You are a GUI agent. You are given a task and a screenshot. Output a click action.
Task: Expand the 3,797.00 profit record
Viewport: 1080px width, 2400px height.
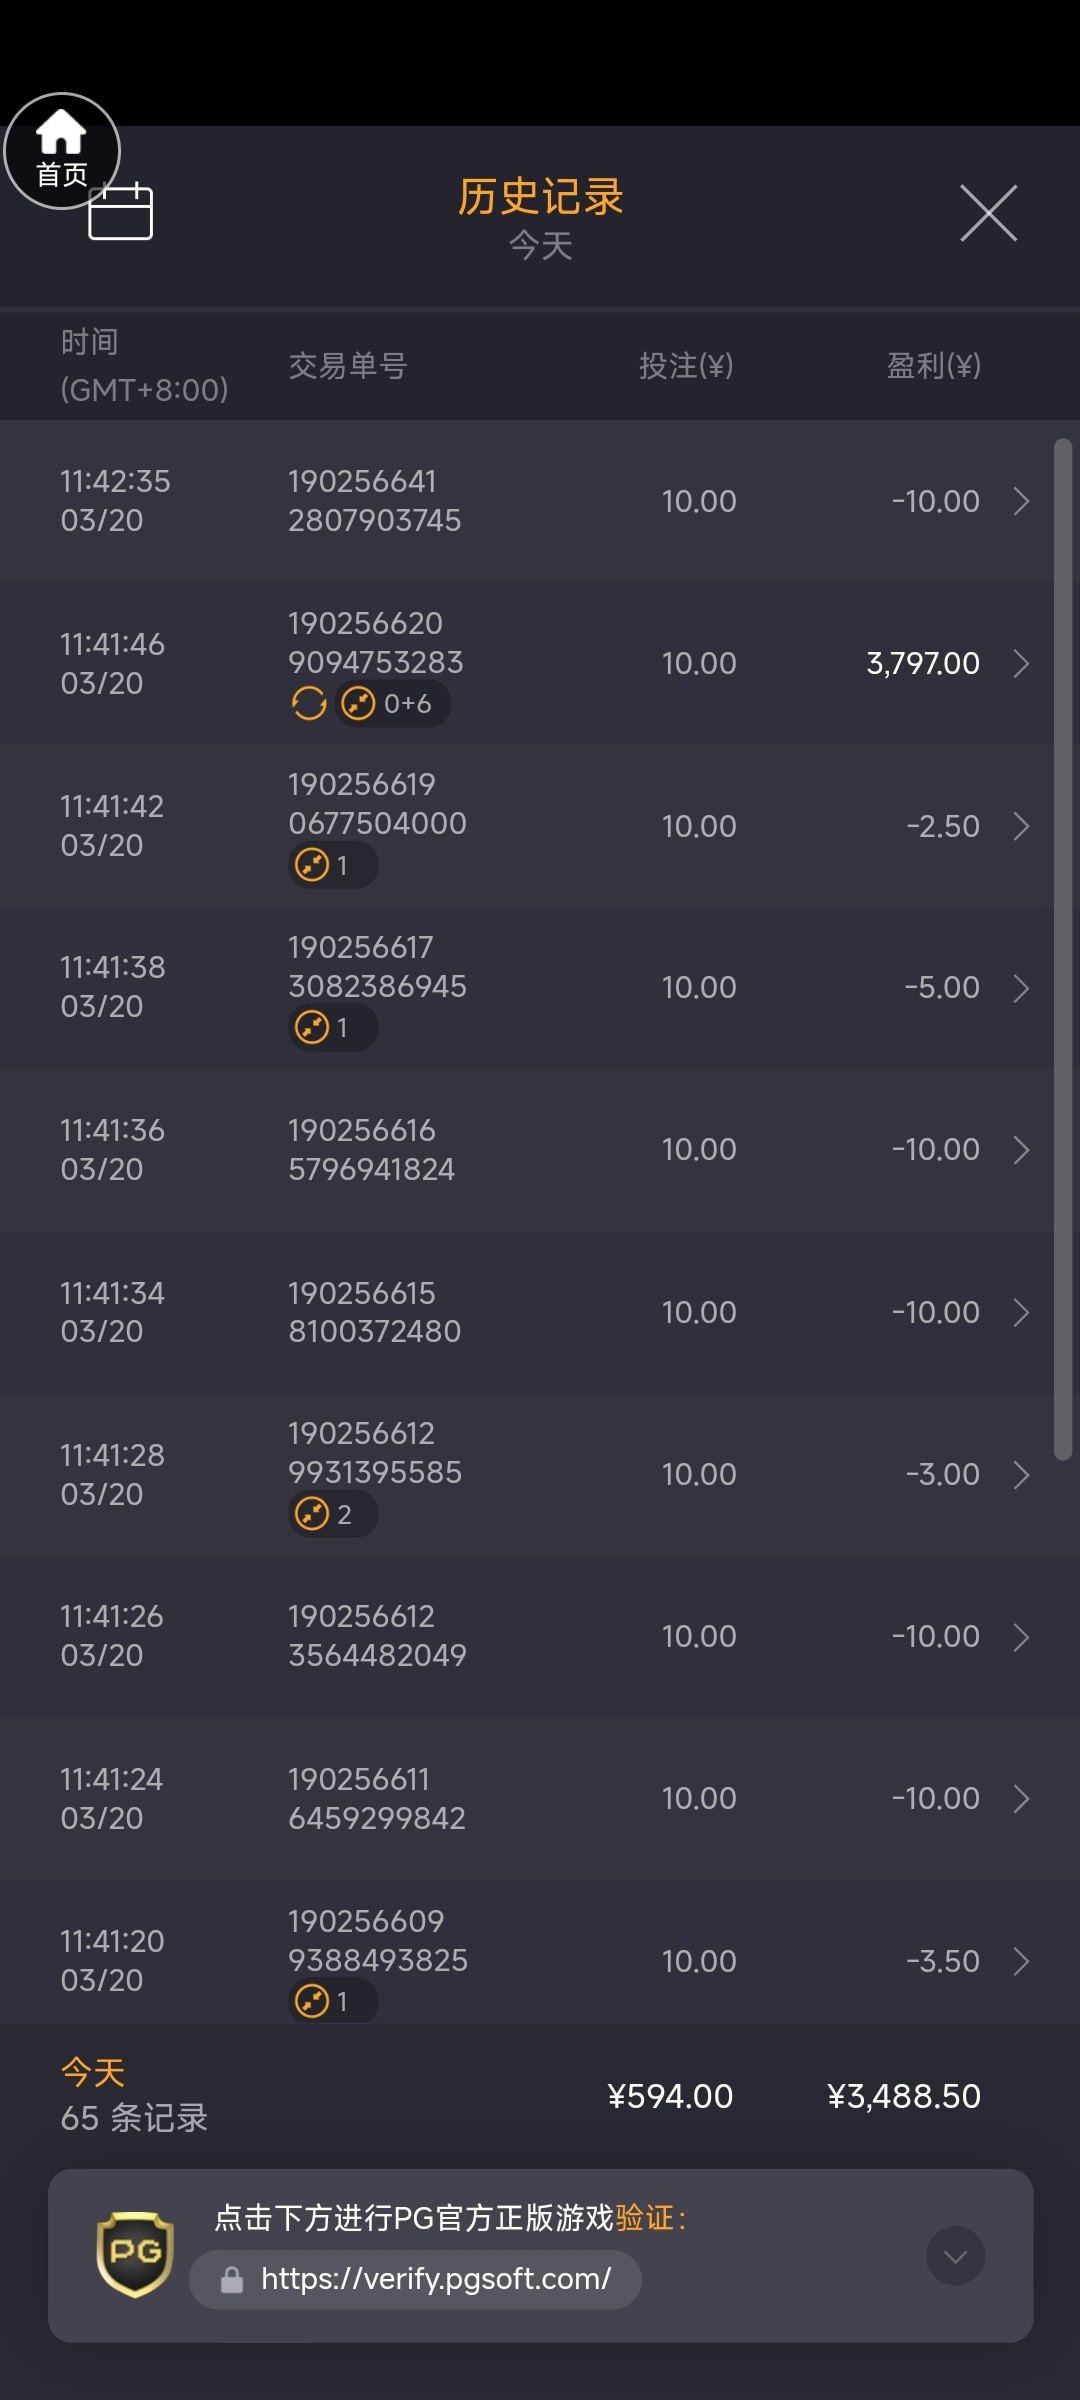(x=1021, y=663)
